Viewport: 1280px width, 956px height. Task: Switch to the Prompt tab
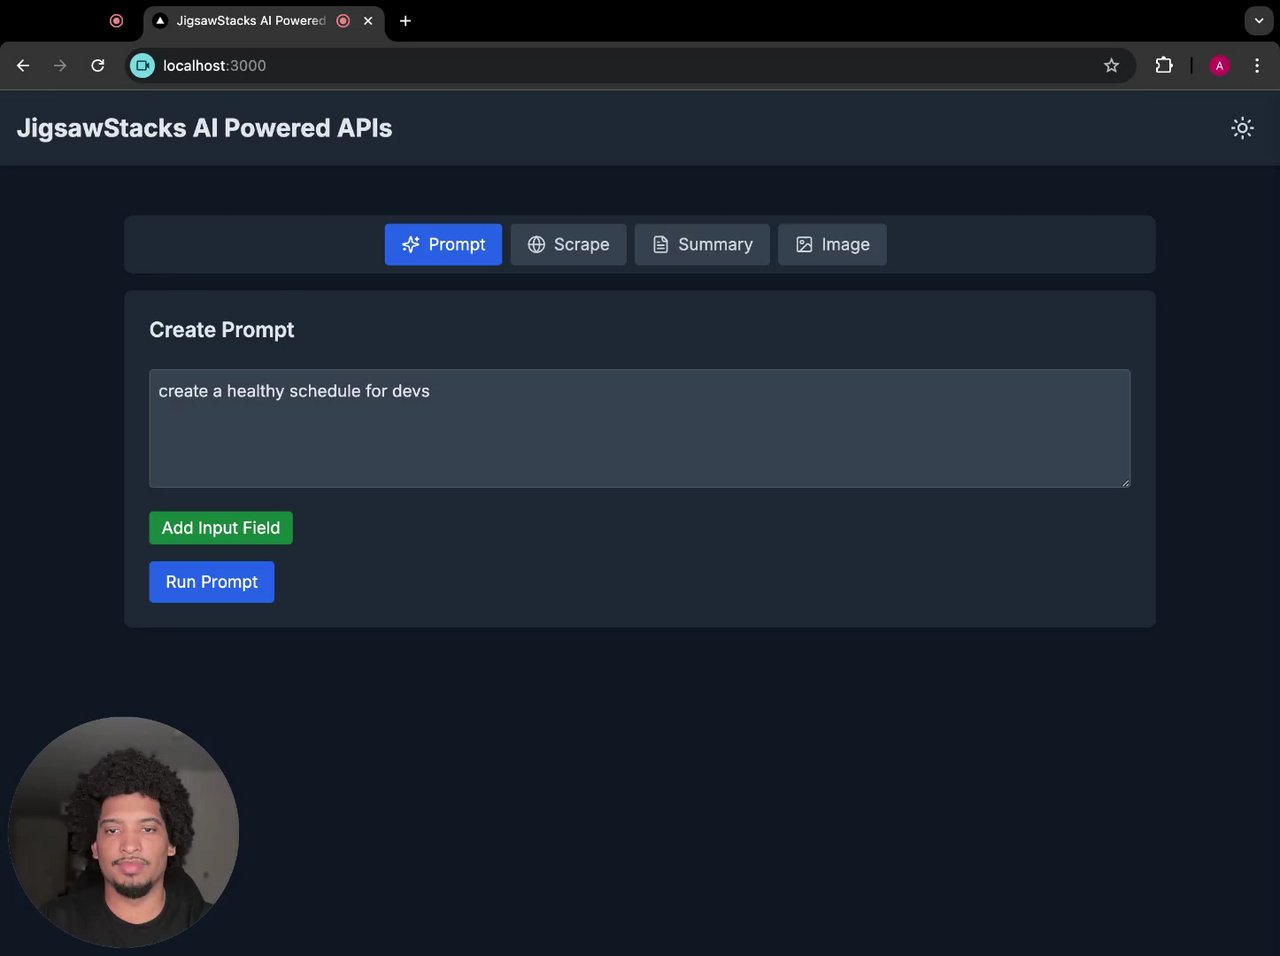(x=443, y=245)
